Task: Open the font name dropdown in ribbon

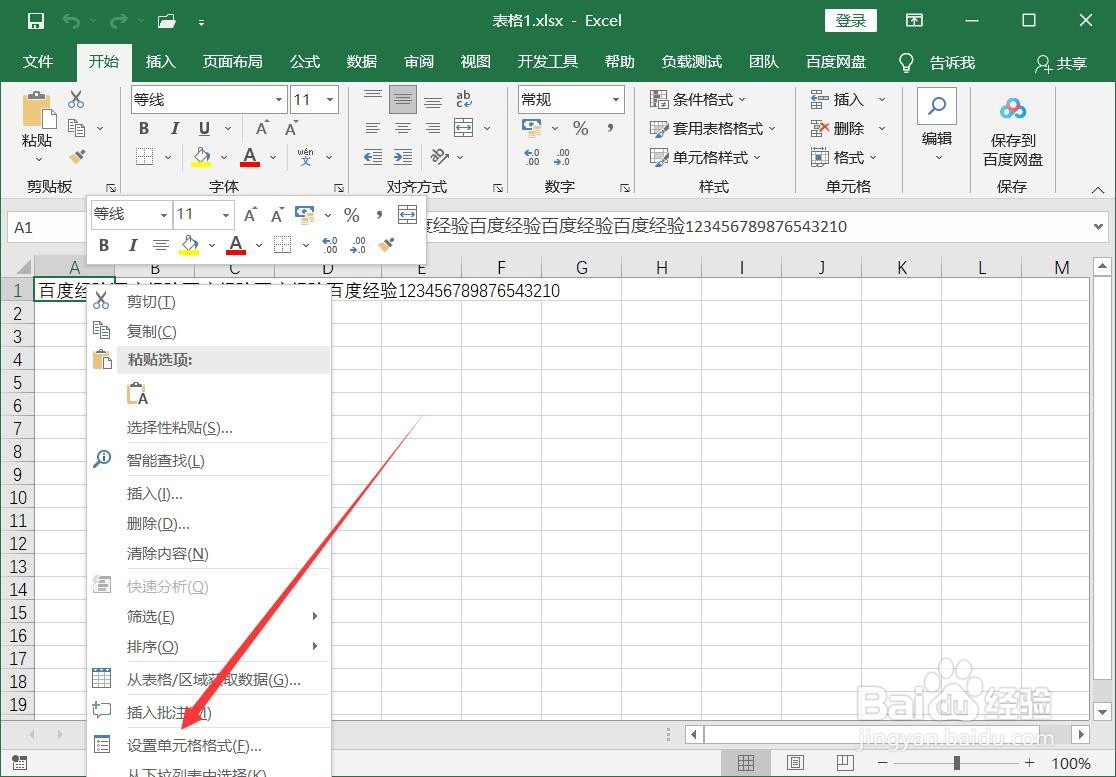Action: pyautogui.click(x=278, y=100)
